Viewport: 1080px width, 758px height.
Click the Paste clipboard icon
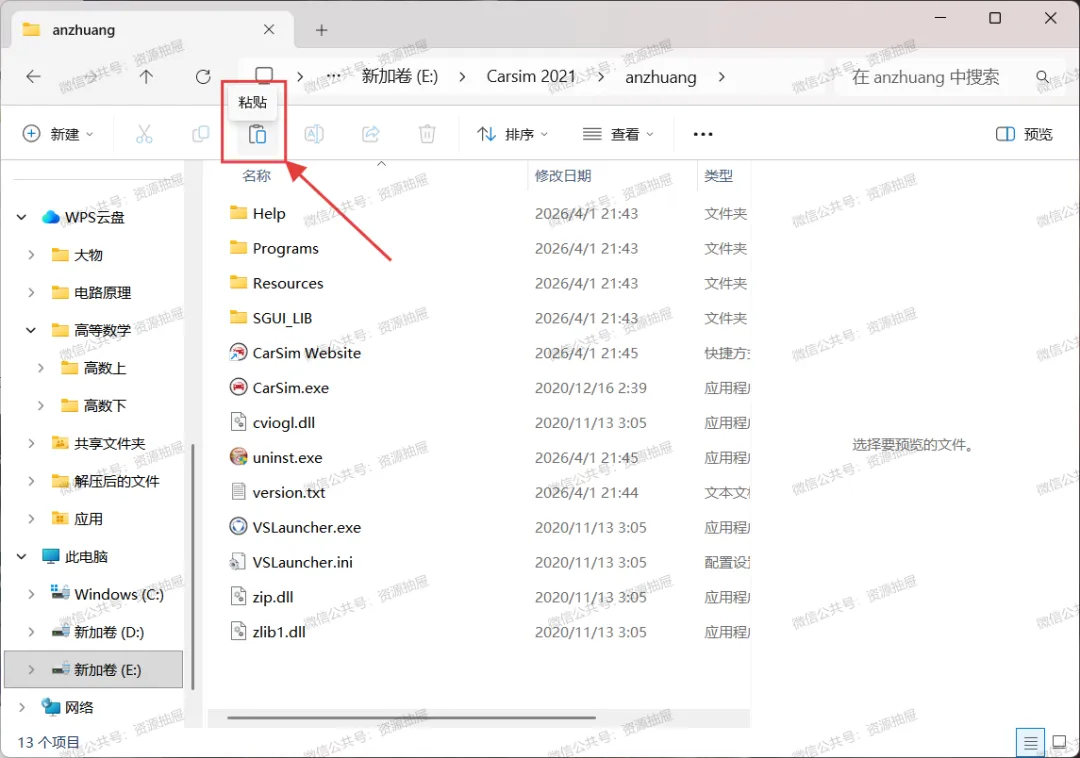[257, 134]
